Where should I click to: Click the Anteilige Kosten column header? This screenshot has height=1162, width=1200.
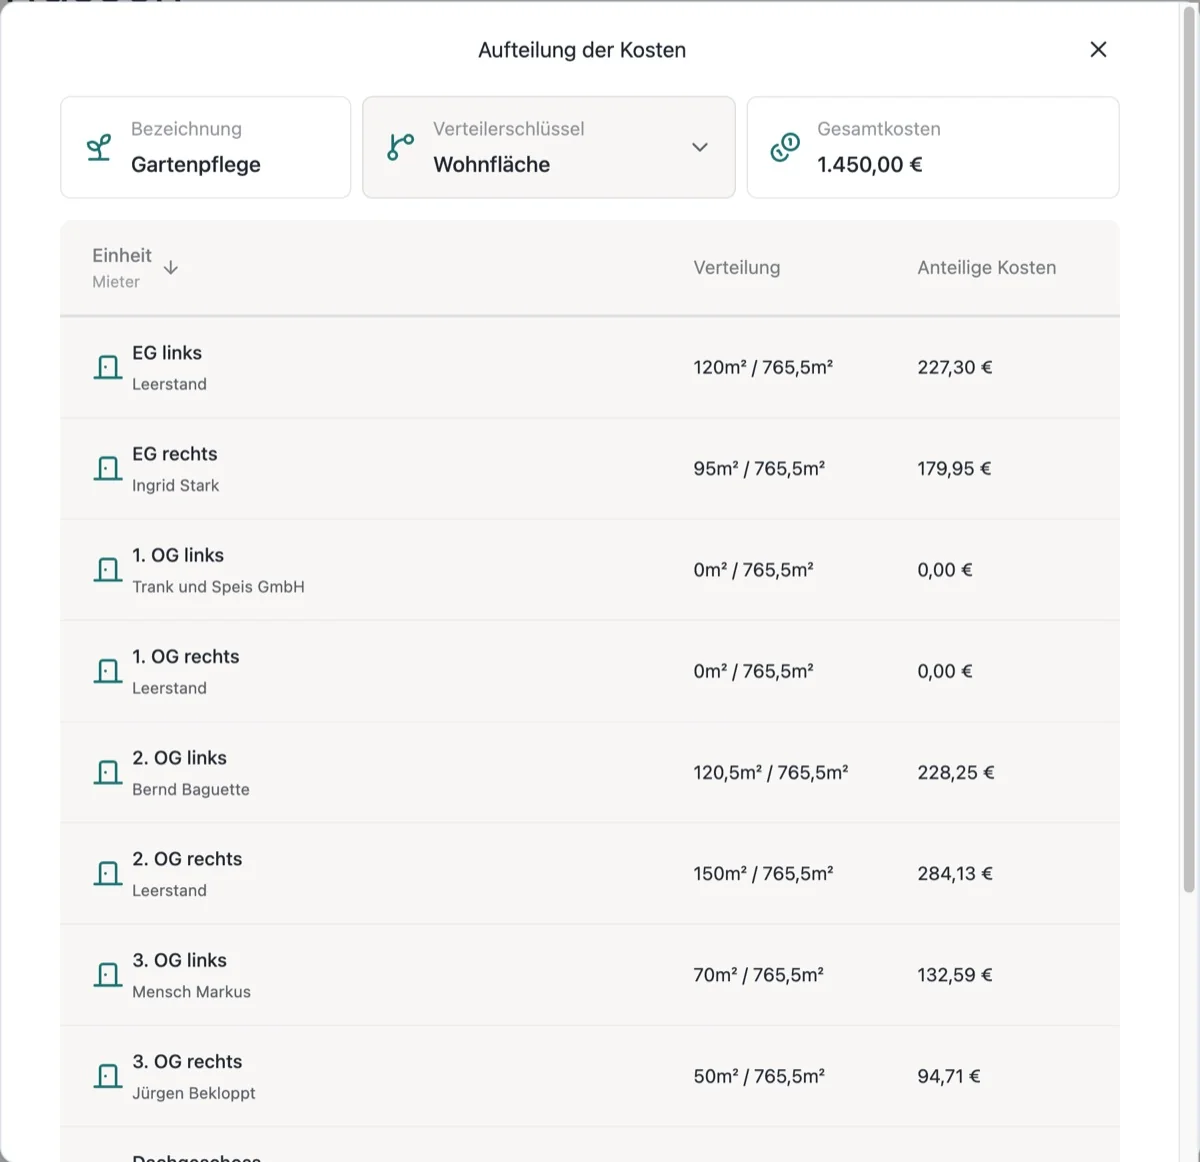pyautogui.click(x=987, y=267)
